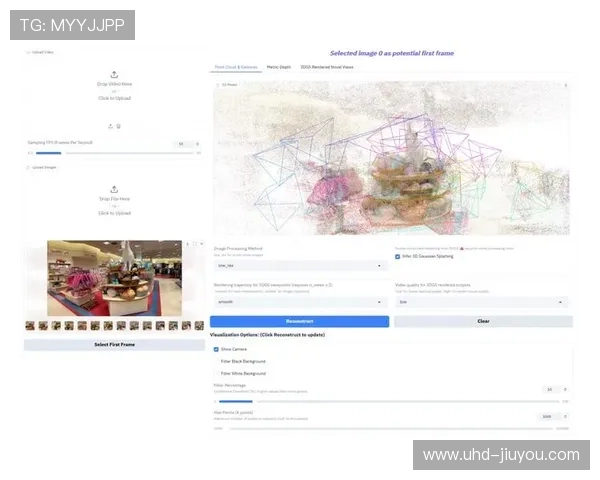Uncheck the Show Camera checkbox
Viewport: 600px width, 480px height.
[x=216, y=349]
